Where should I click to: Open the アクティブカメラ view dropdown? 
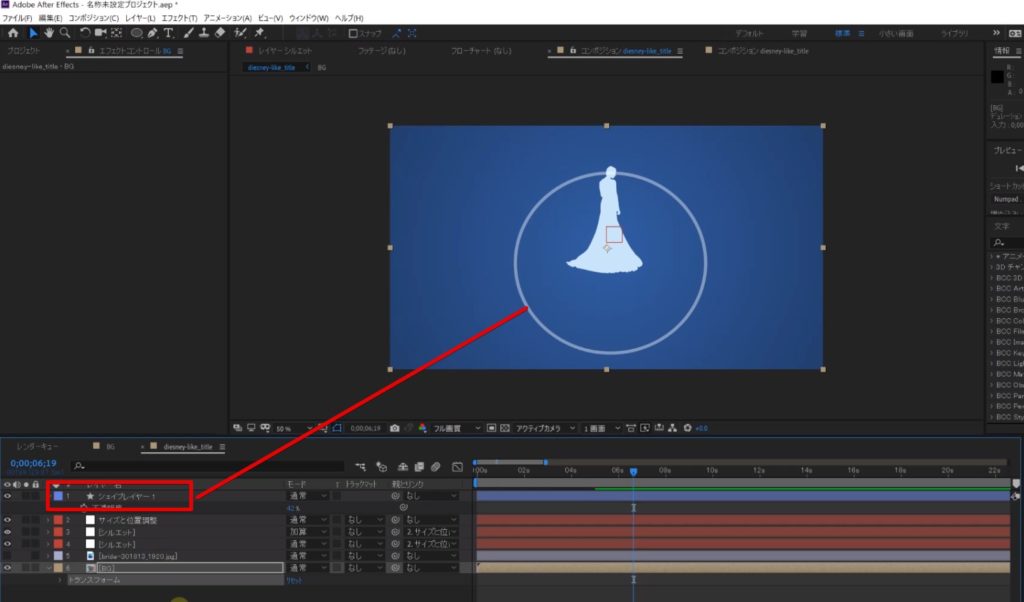(545, 429)
